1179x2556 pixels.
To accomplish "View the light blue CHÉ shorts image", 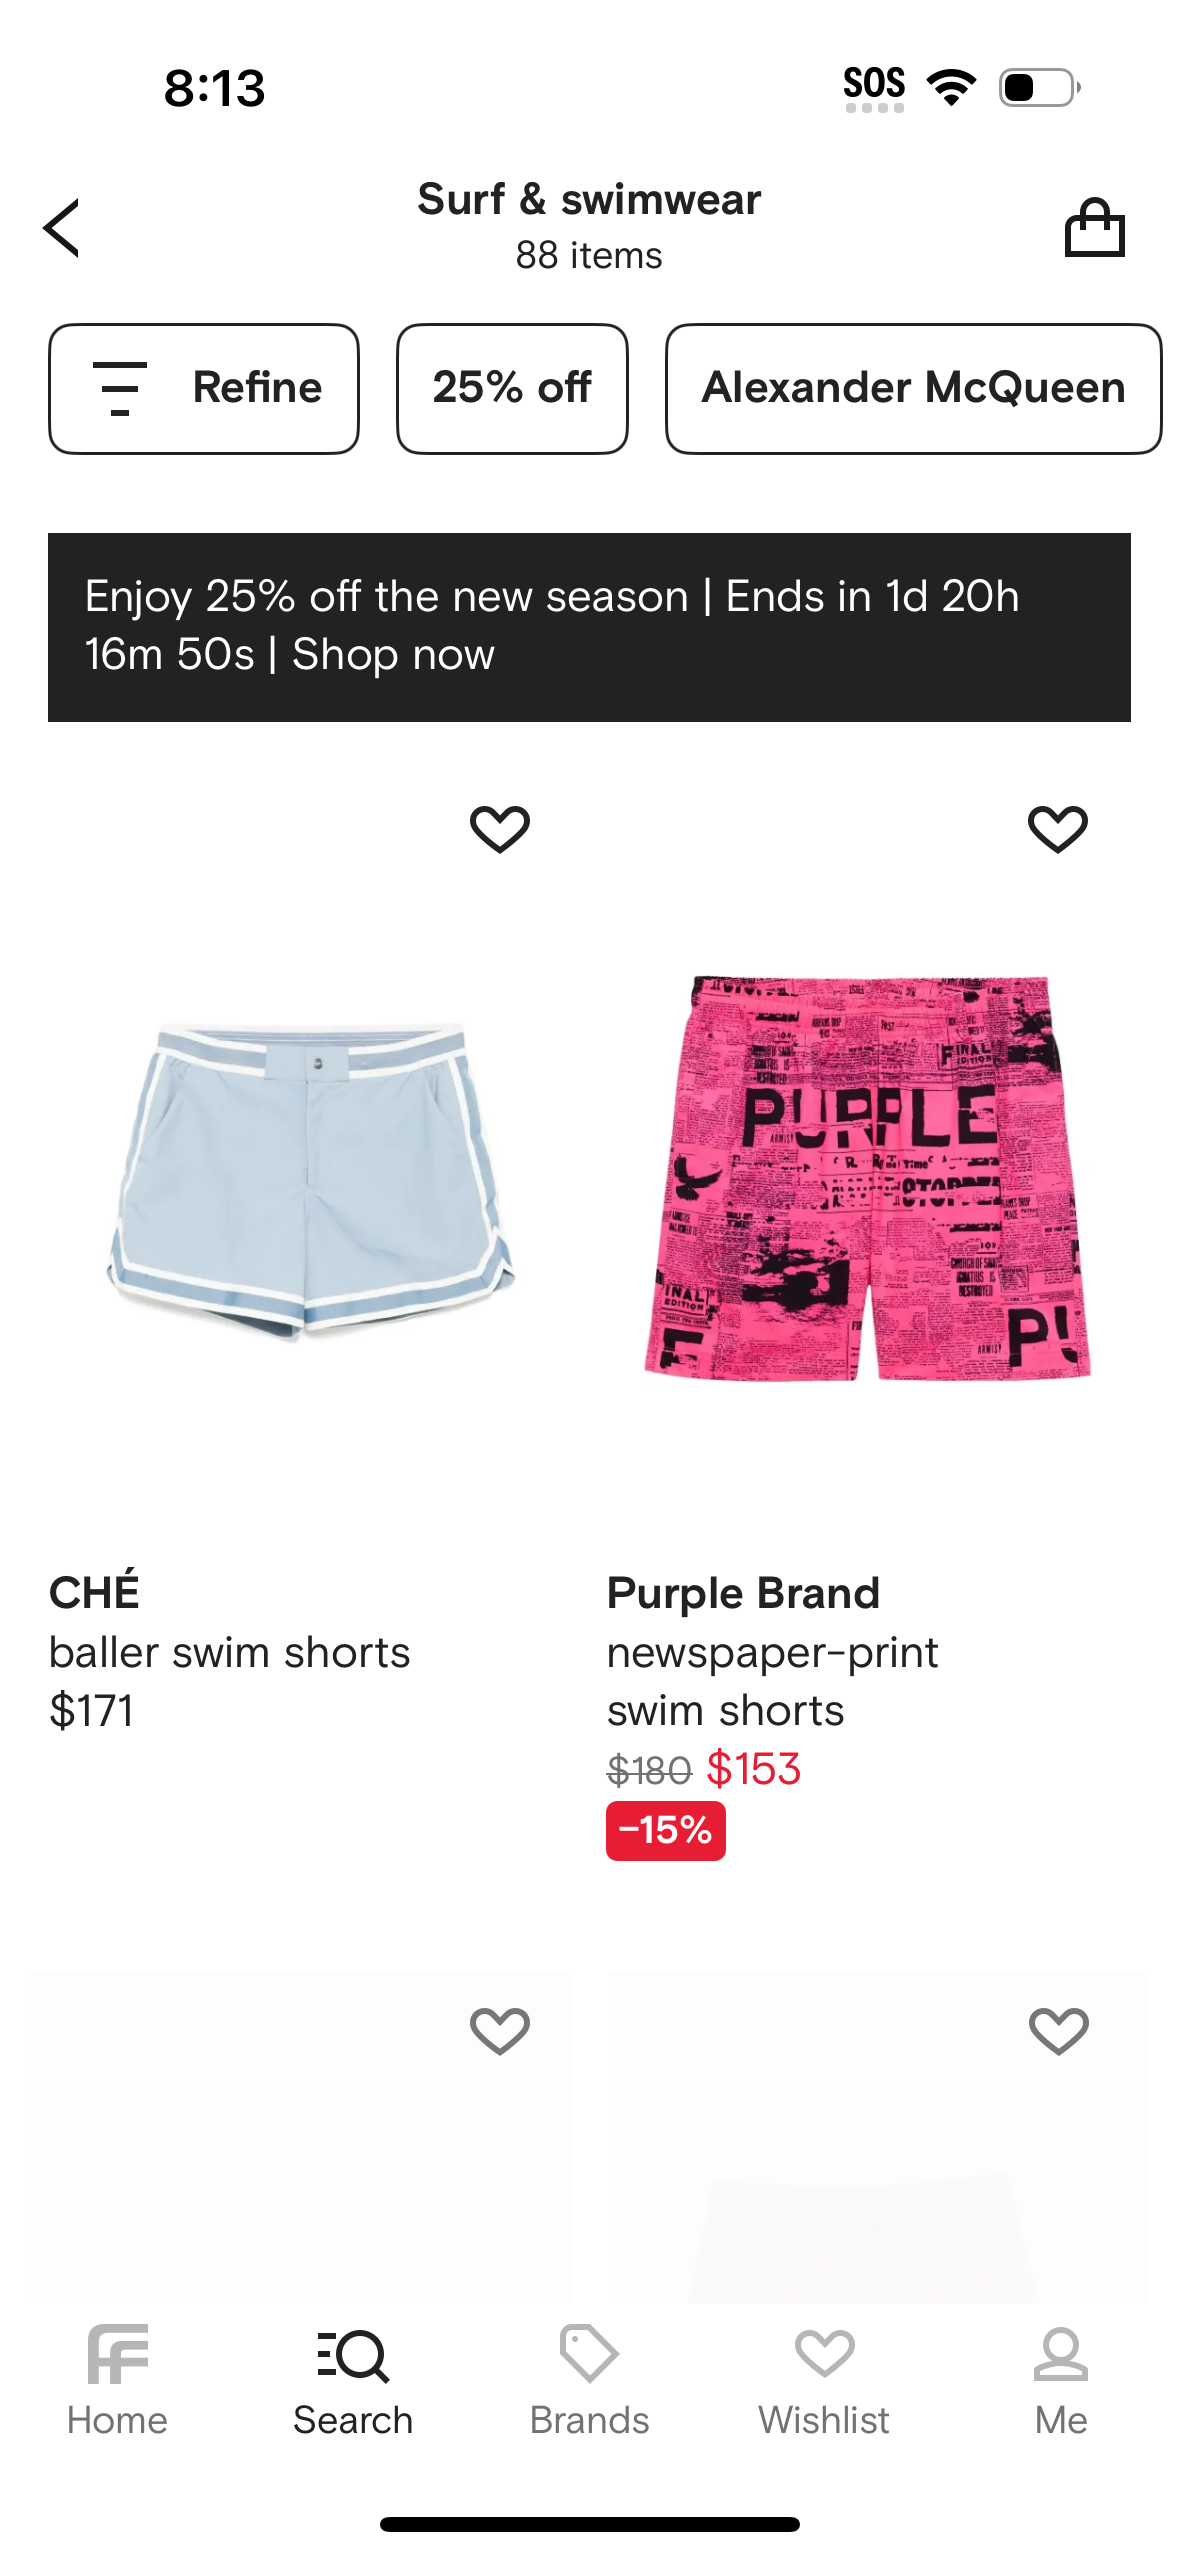I will click(310, 1180).
